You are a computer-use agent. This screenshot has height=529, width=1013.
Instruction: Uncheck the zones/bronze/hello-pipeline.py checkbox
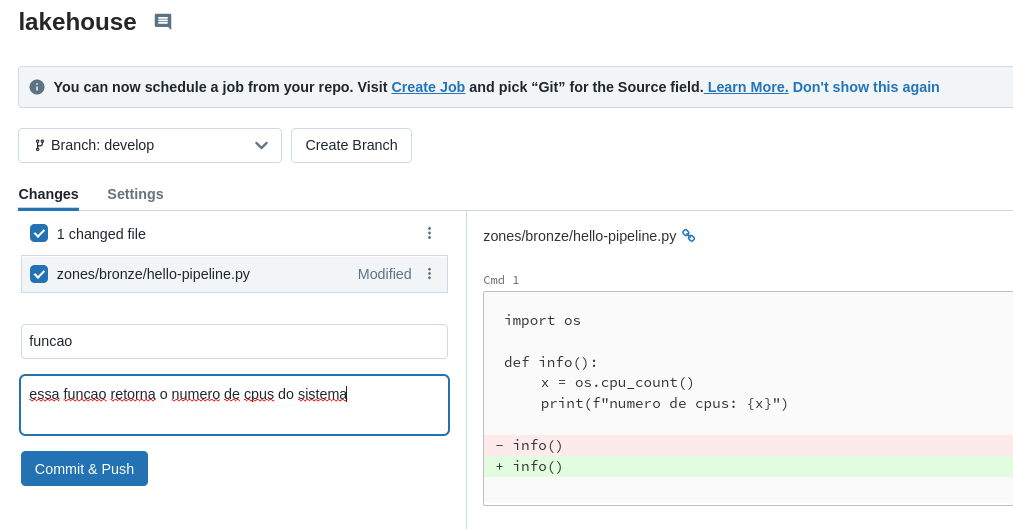39,274
